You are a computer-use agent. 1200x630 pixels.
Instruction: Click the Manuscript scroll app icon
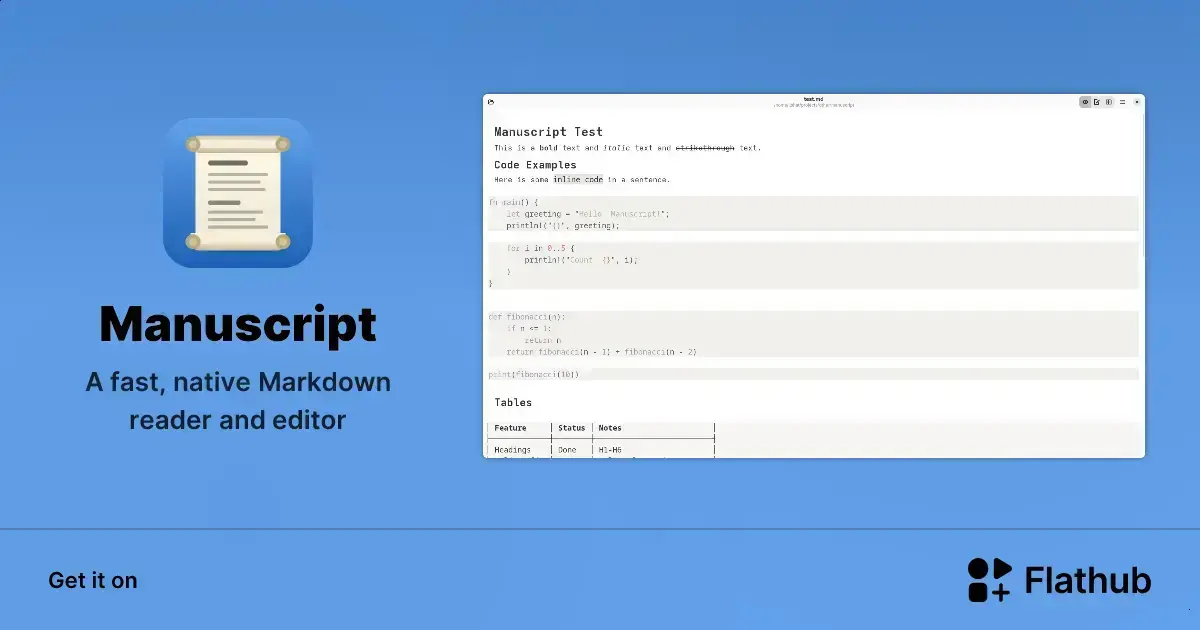238,193
